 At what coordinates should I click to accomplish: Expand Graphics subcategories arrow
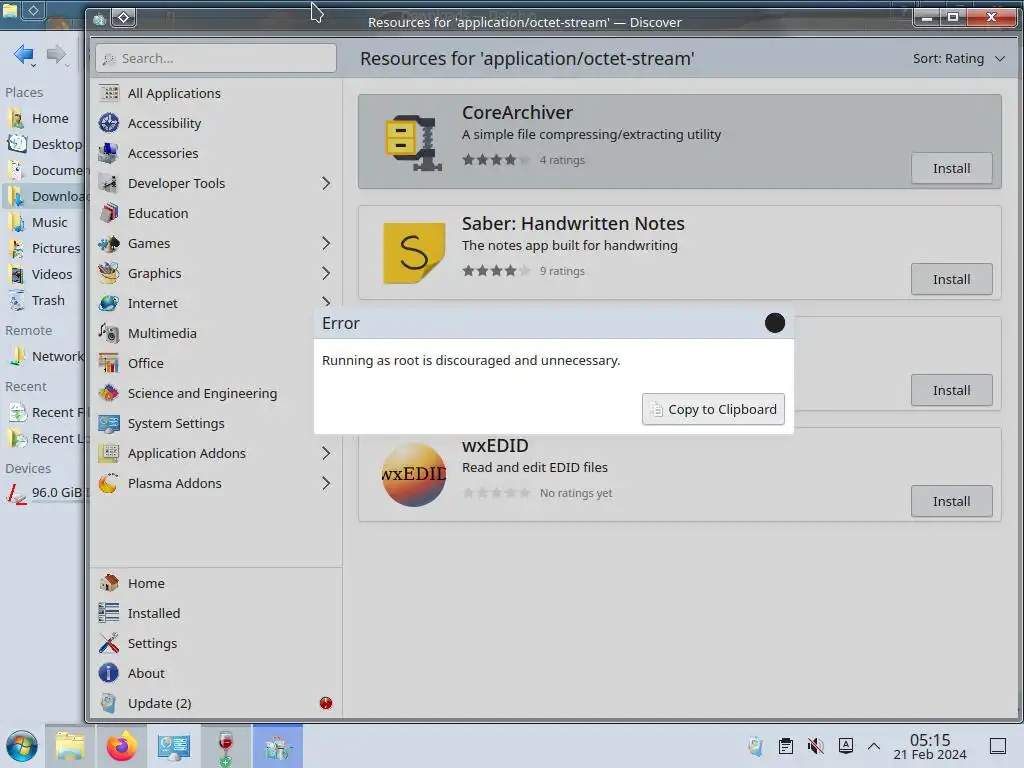point(326,274)
